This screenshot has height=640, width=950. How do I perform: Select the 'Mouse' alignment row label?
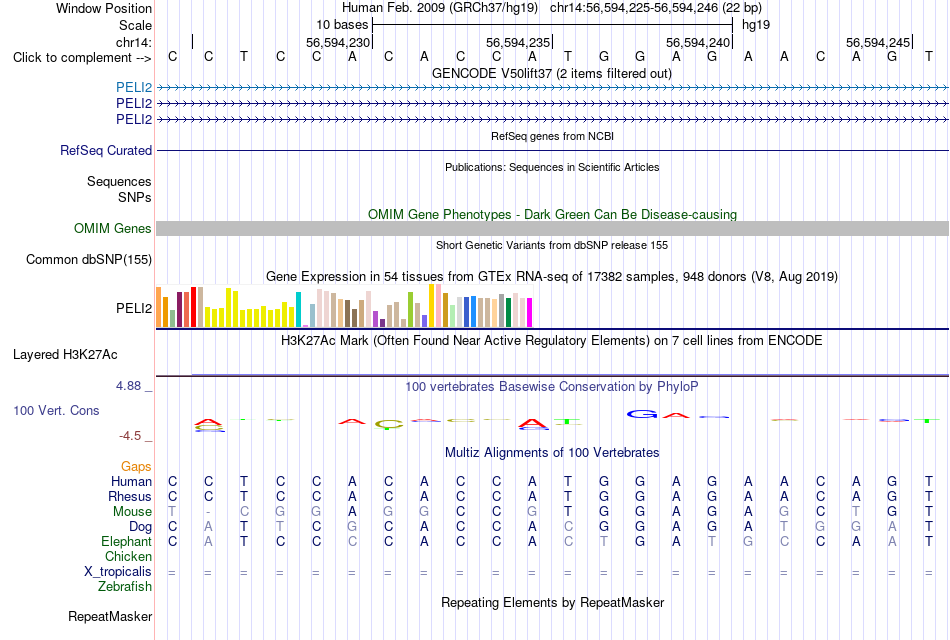132,512
